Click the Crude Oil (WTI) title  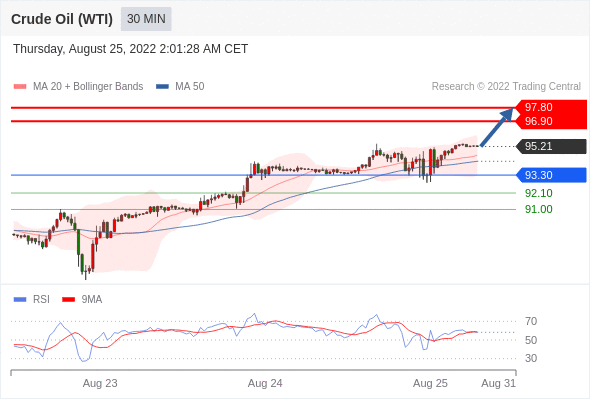click(62, 19)
